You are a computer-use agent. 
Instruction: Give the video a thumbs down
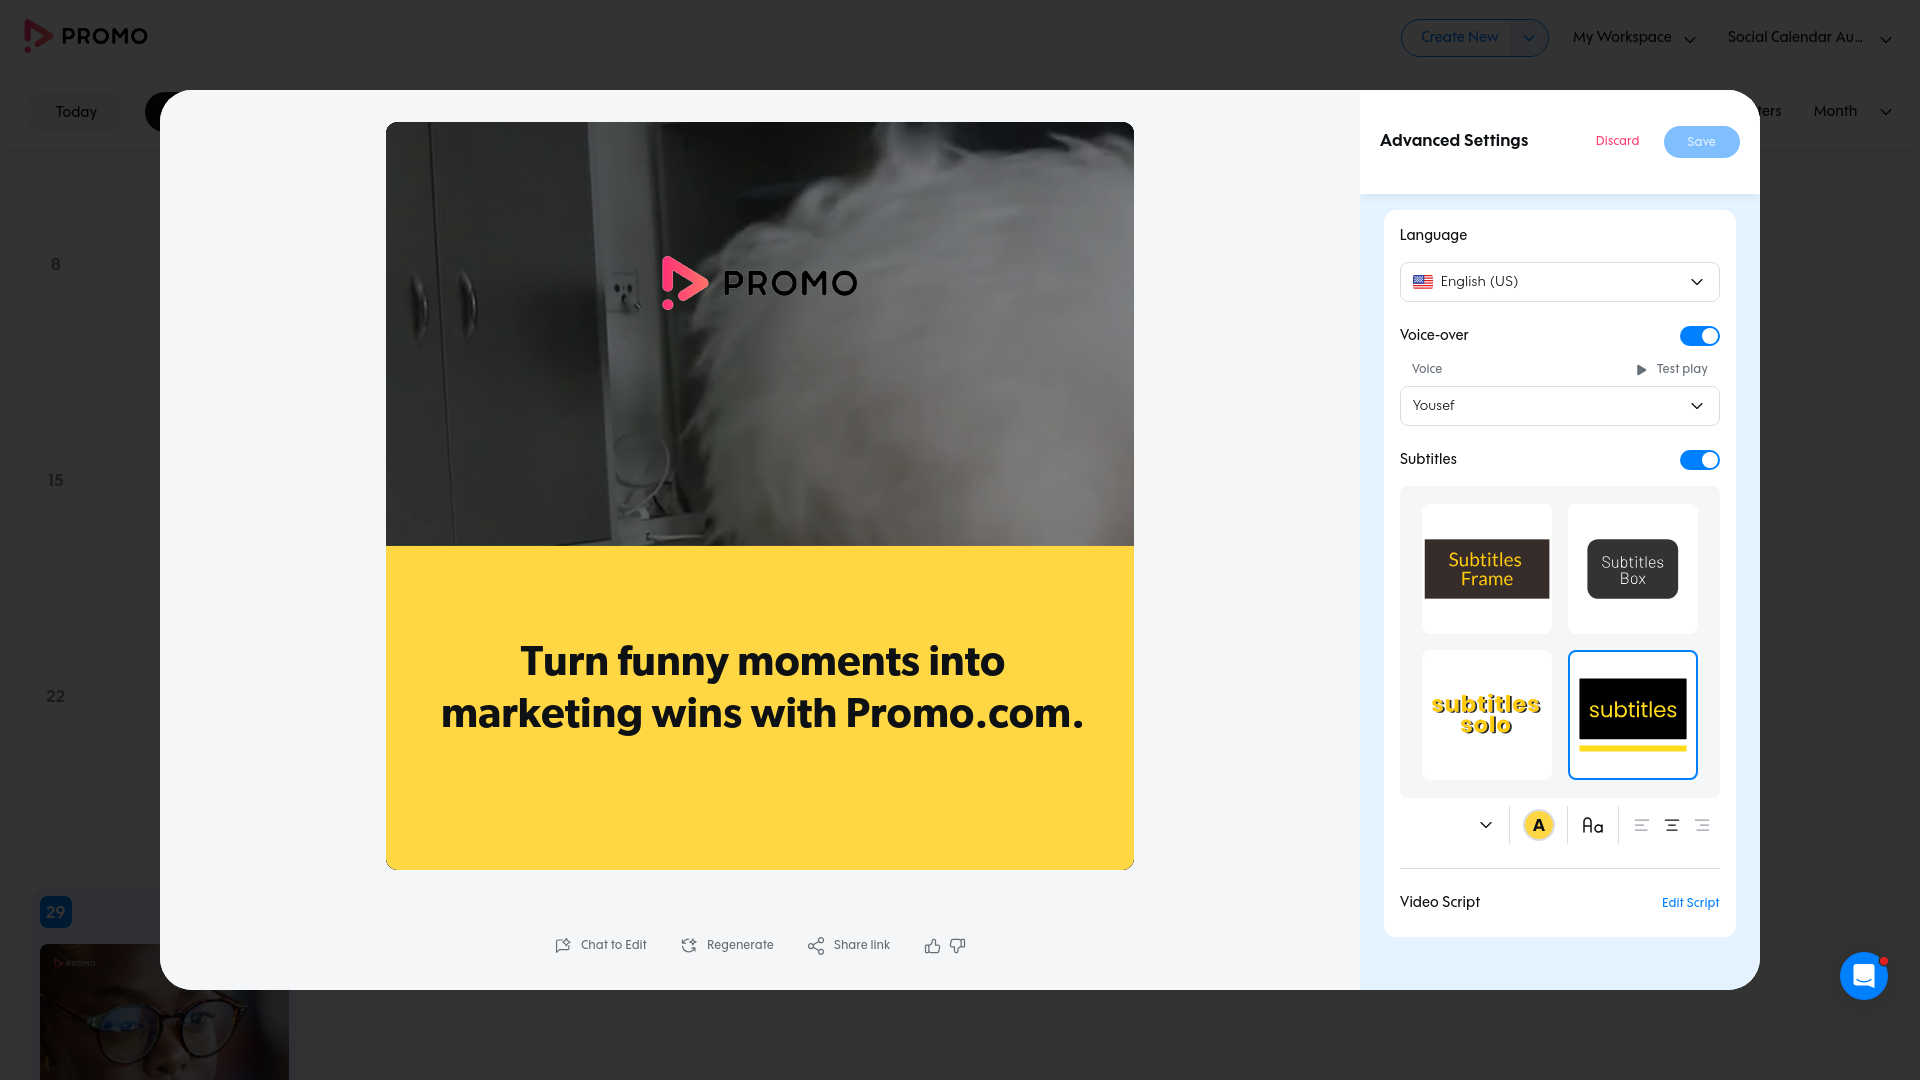[x=958, y=945]
